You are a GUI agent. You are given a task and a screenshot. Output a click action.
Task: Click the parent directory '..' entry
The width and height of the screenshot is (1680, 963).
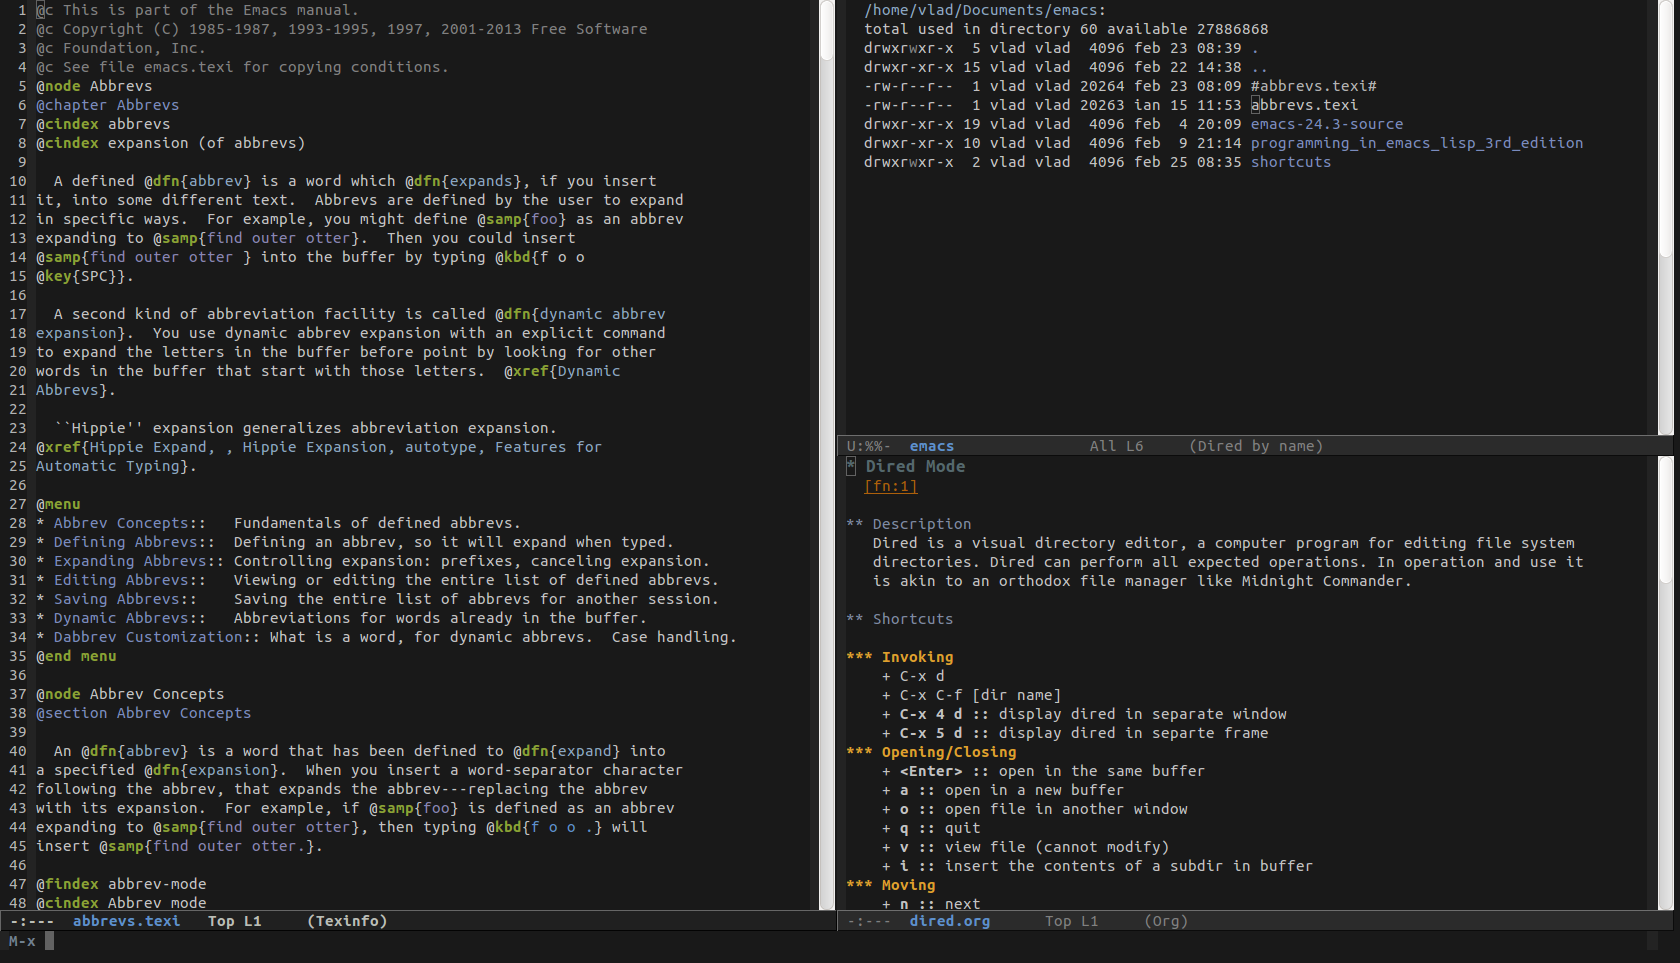(x=1259, y=67)
